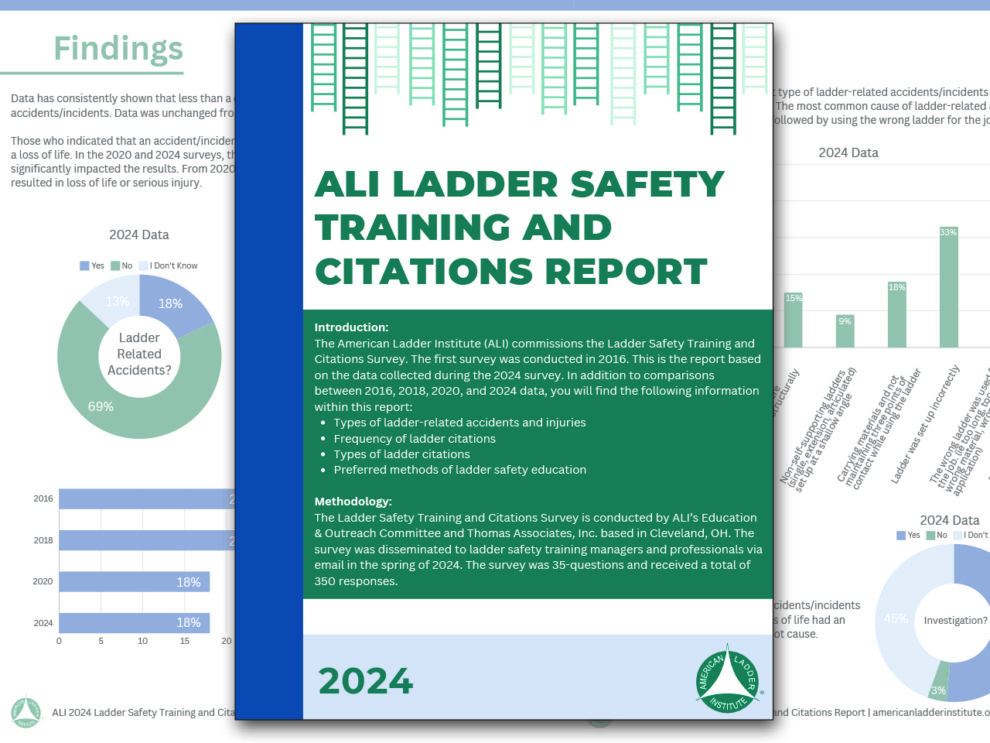Collapse the Findings section heading
990x743 pixels.
coord(118,47)
